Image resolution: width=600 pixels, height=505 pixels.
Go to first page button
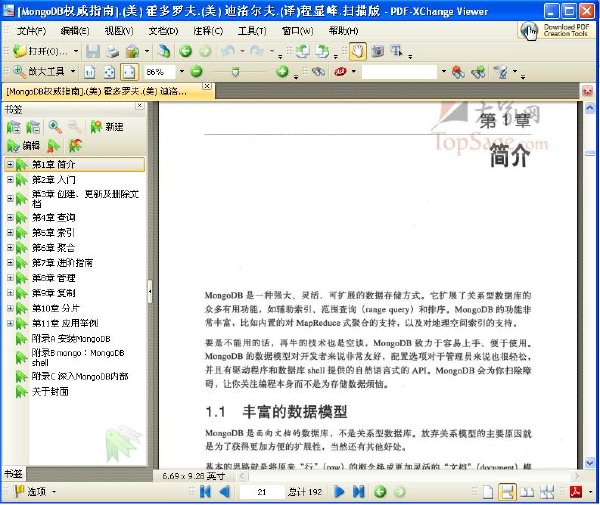pos(205,492)
